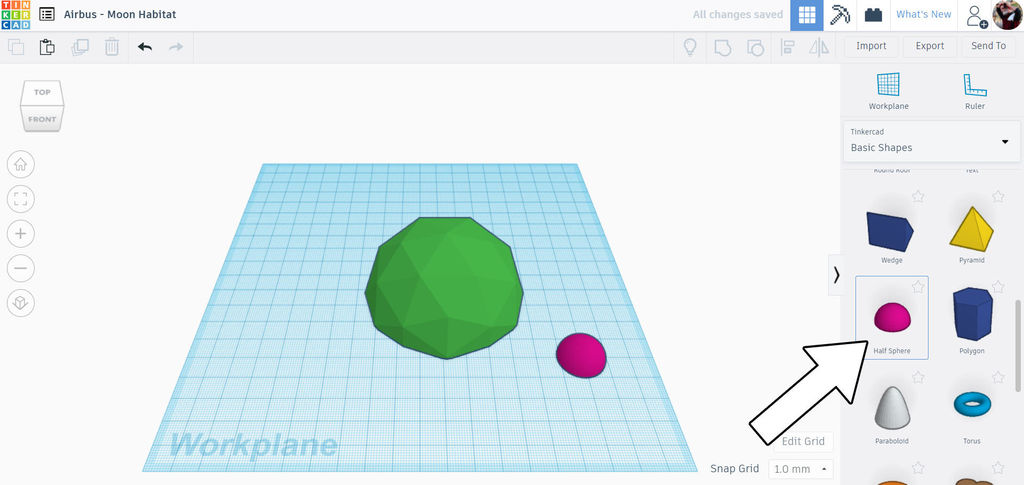Collapse the shapes panel with chevron

tap(836, 275)
